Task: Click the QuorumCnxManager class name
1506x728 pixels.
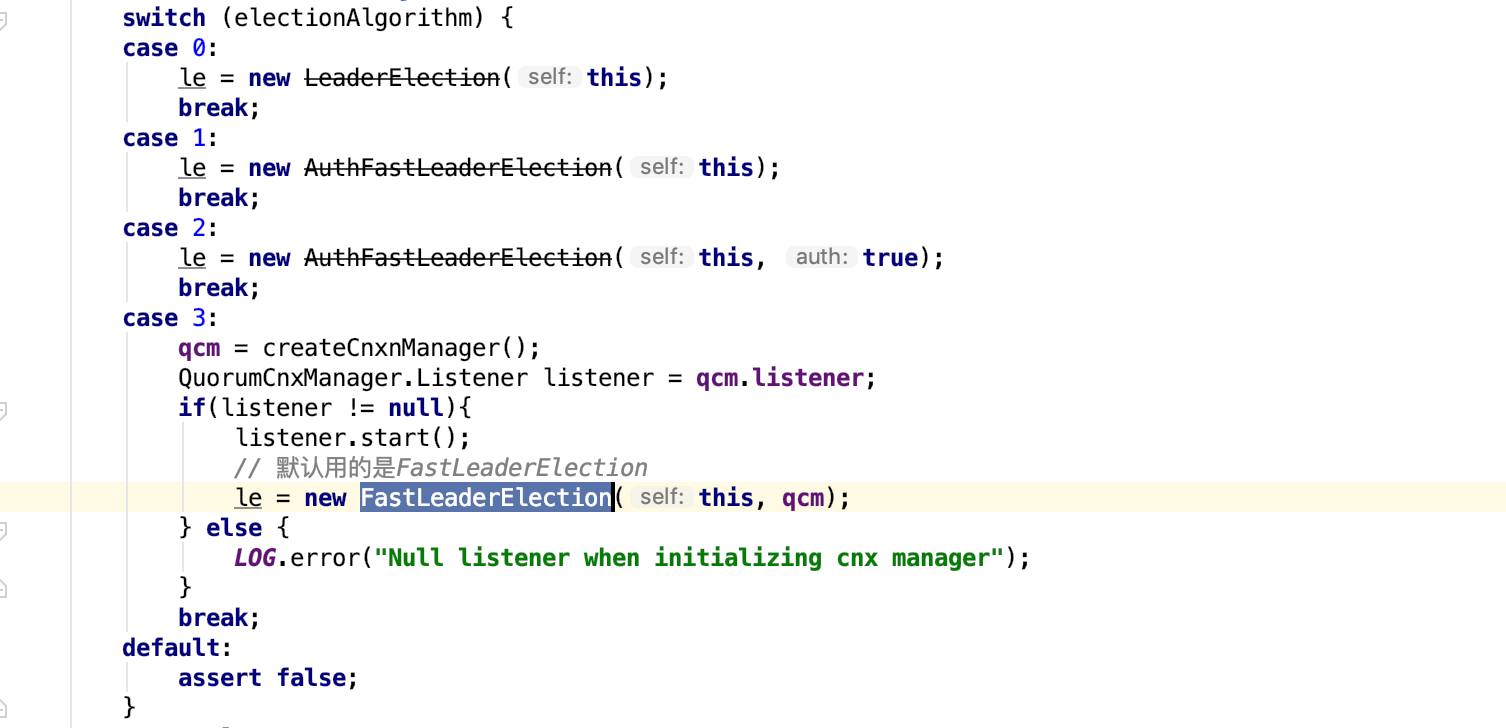Action: (x=290, y=377)
